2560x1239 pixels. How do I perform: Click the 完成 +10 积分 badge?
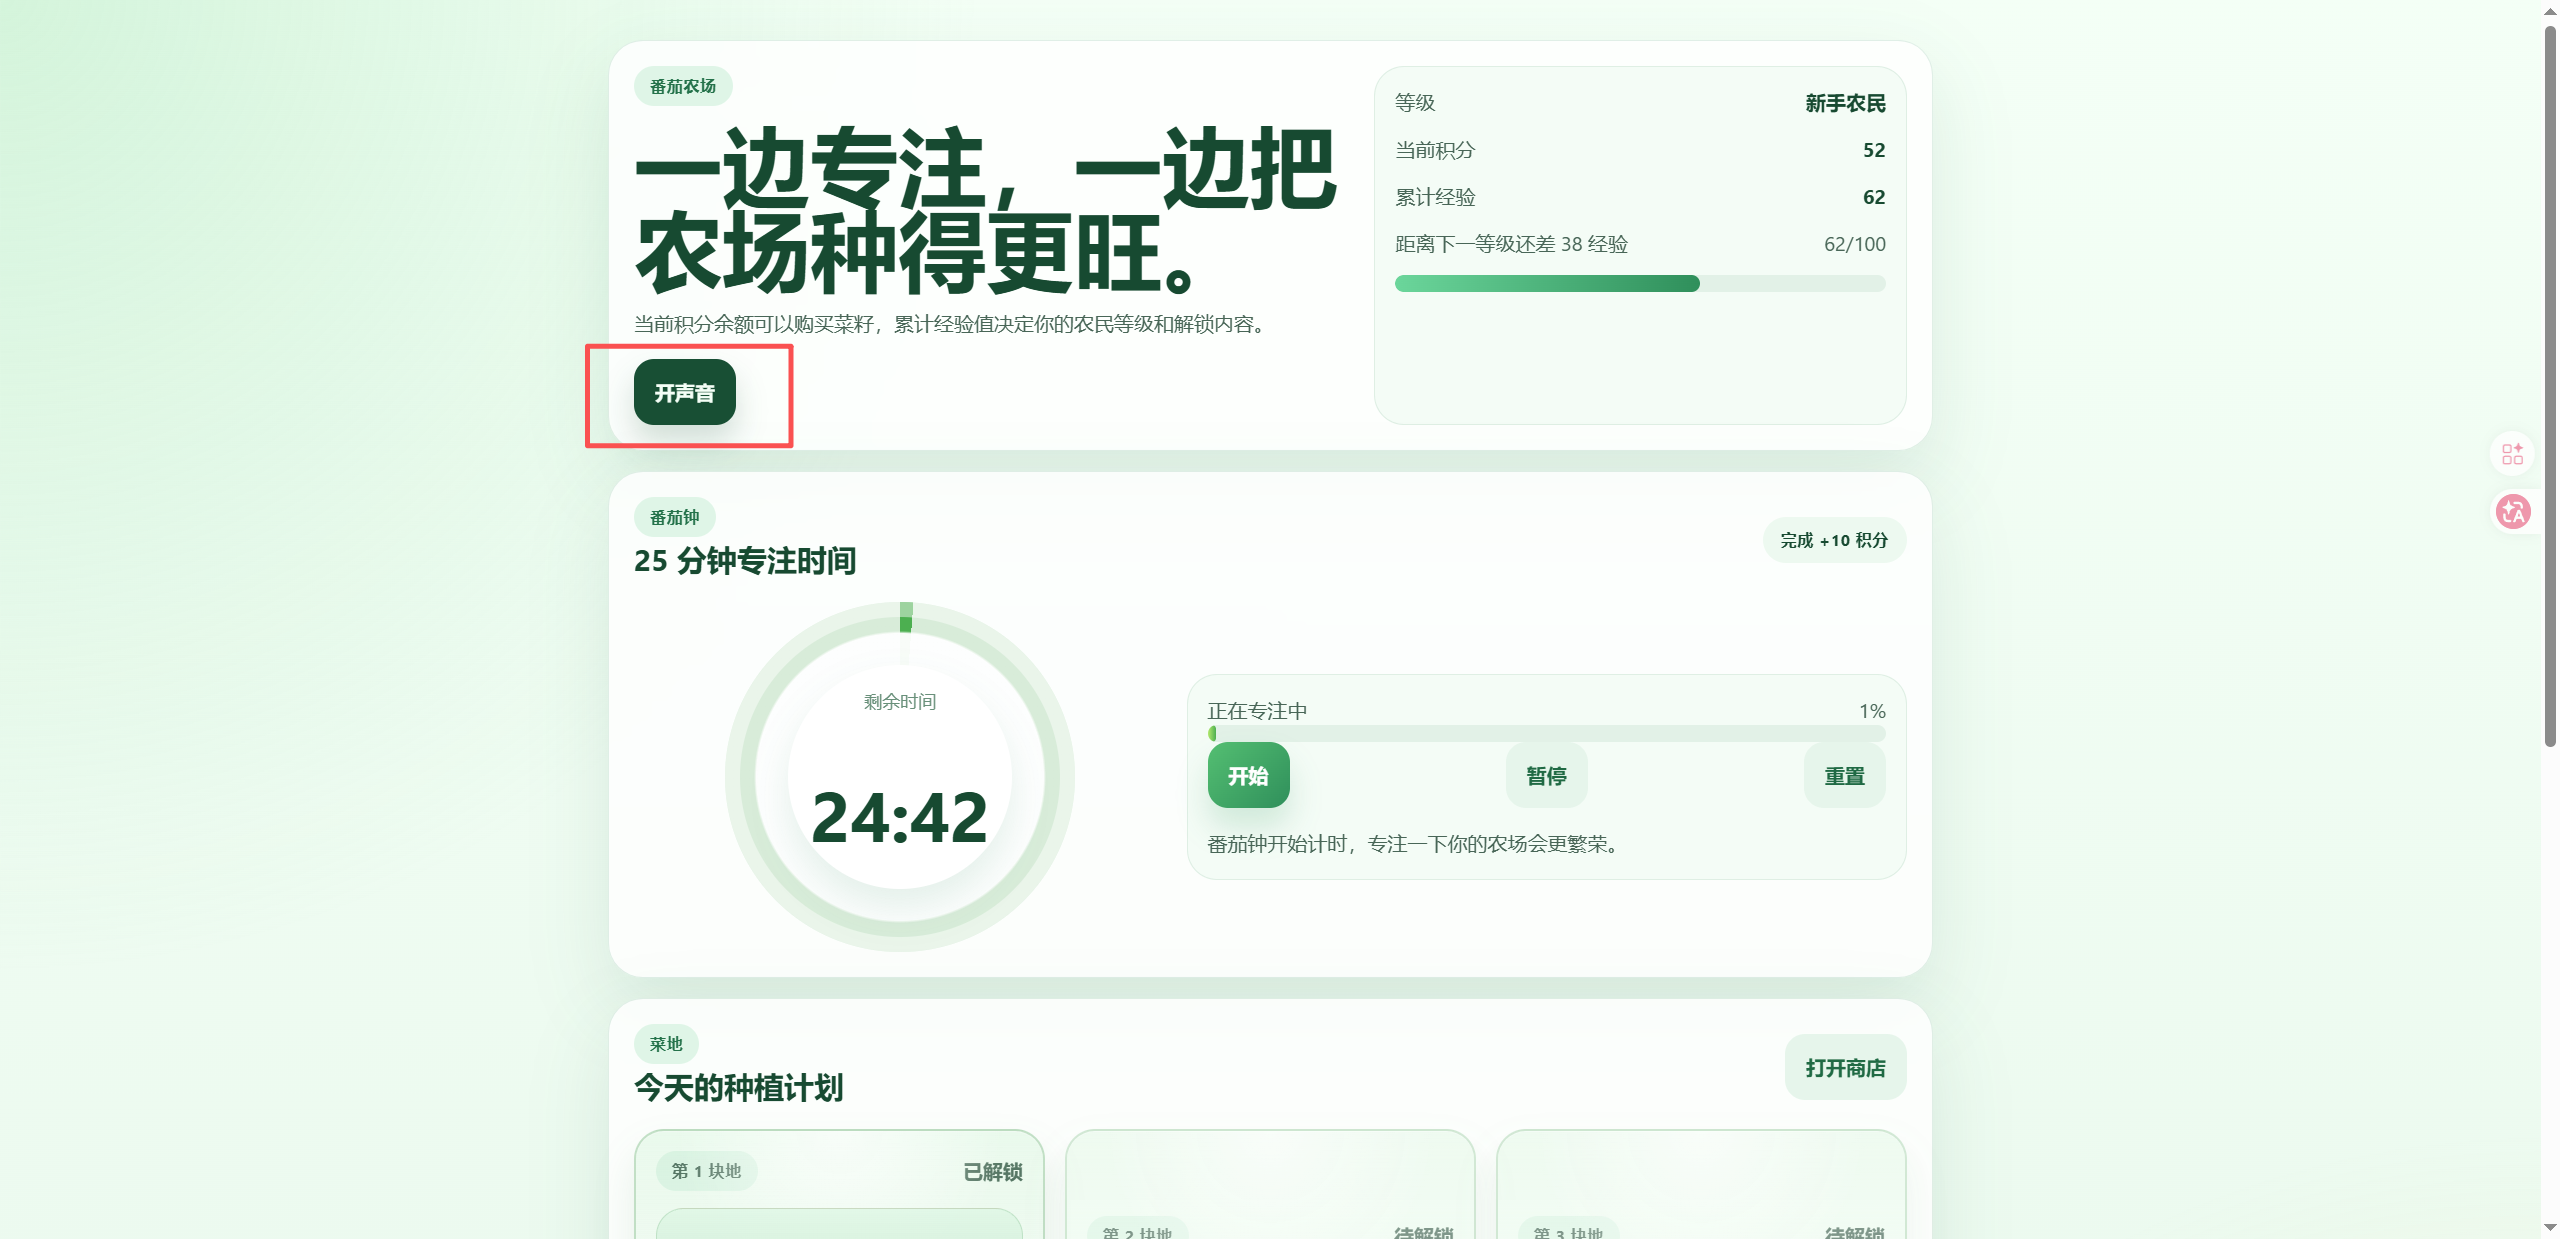pyautogui.click(x=1833, y=541)
